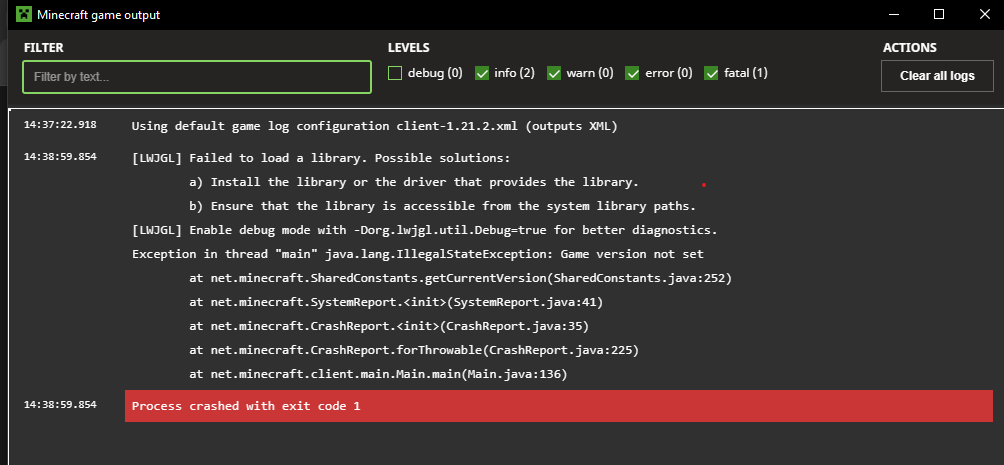The width and height of the screenshot is (1004, 465).
Task: Click the ACTIONS section heading
Action: coord(909,48)
